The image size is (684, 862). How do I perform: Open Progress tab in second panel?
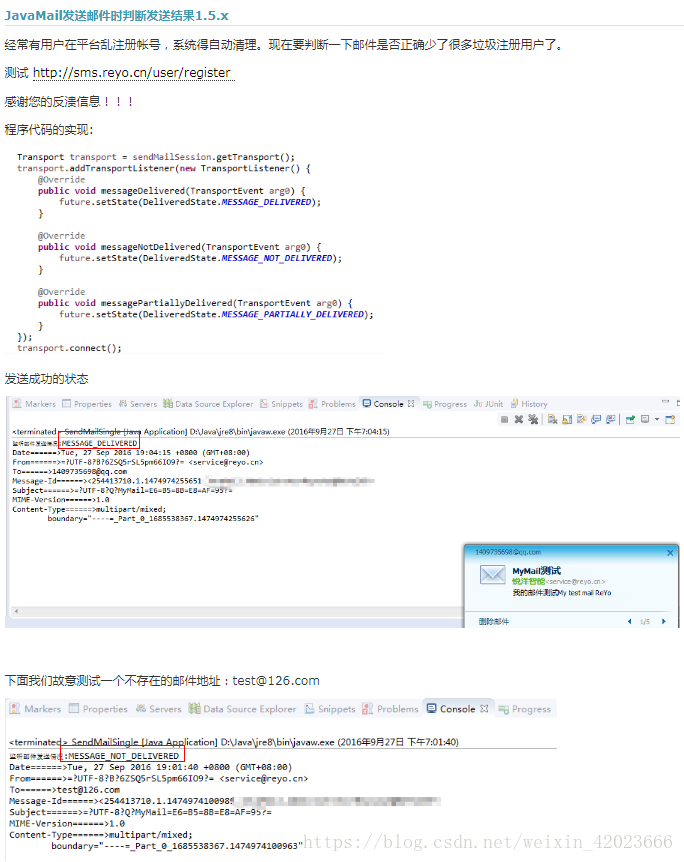(x=525, y=709)
